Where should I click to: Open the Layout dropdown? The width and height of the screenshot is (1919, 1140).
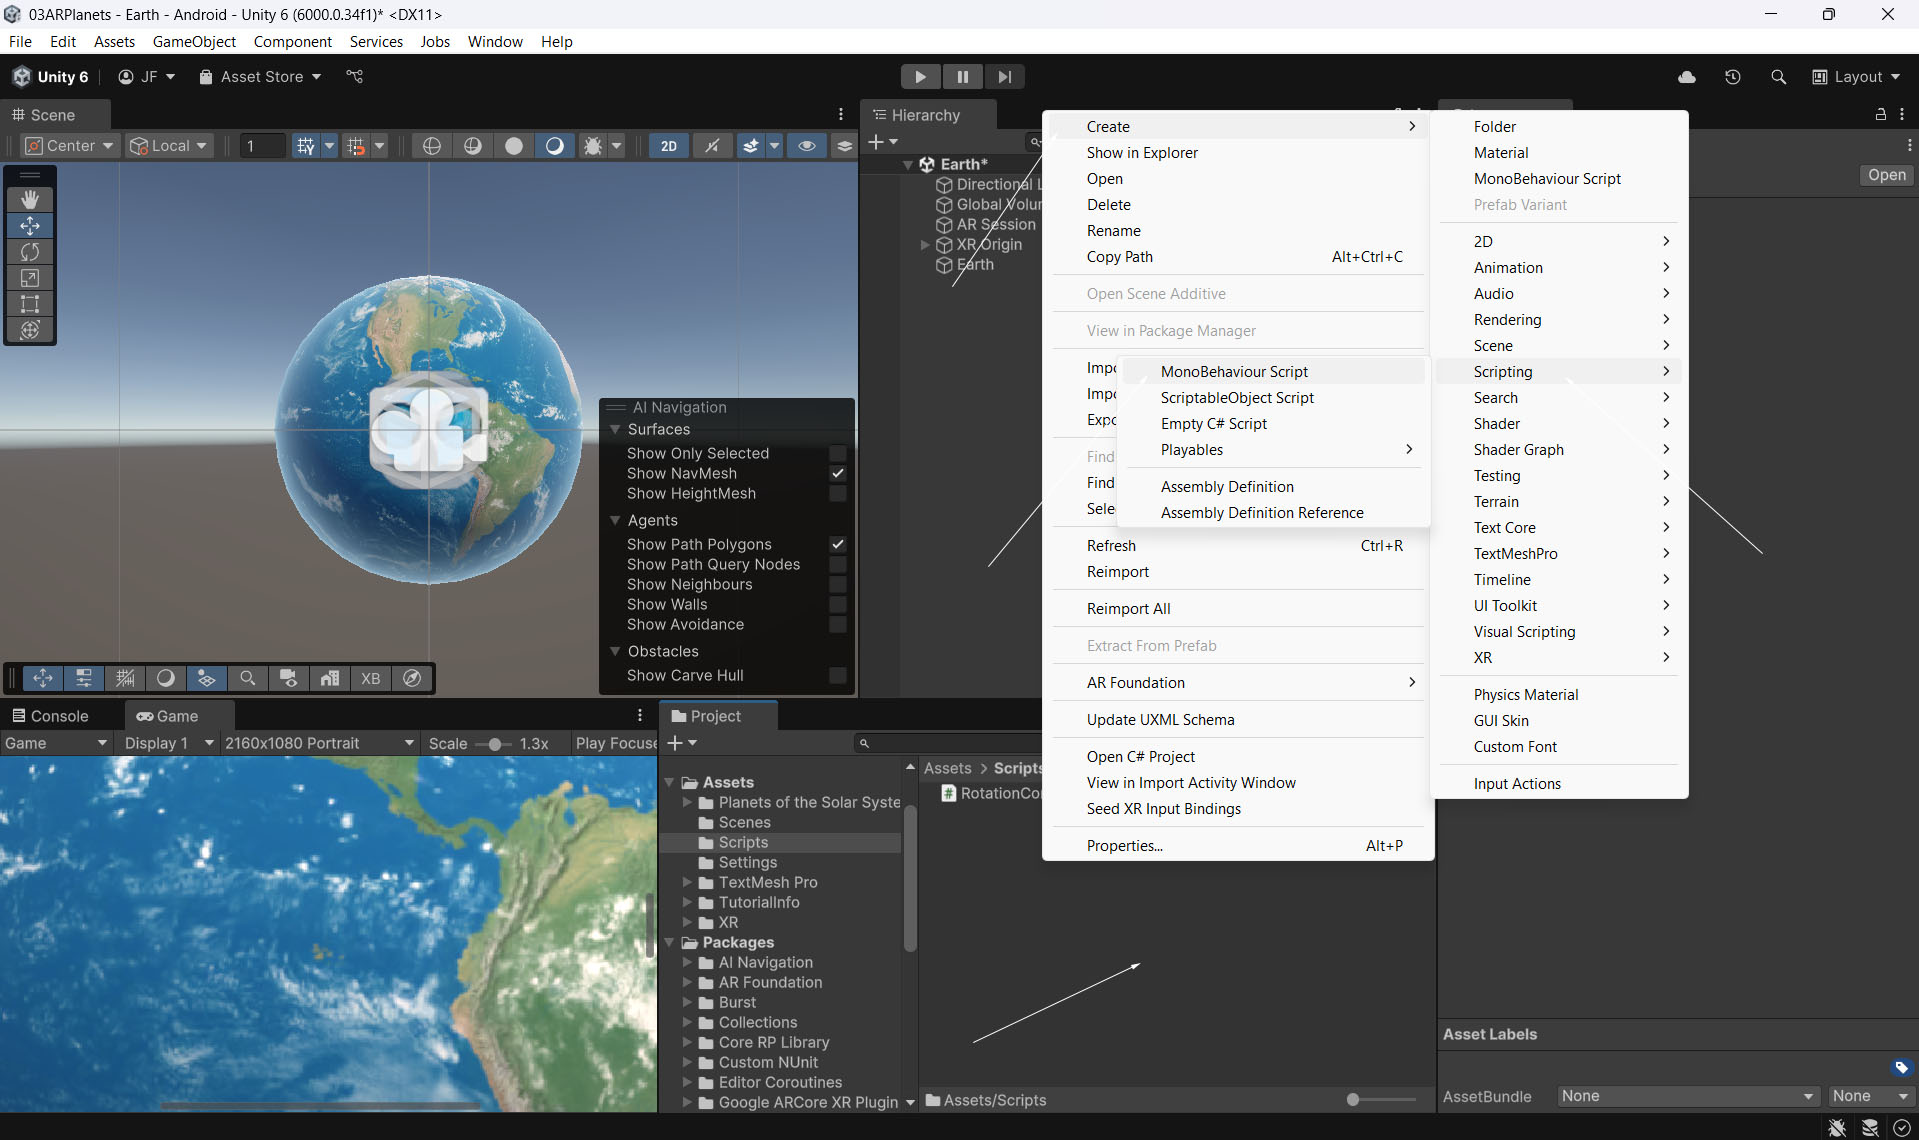1857,77
